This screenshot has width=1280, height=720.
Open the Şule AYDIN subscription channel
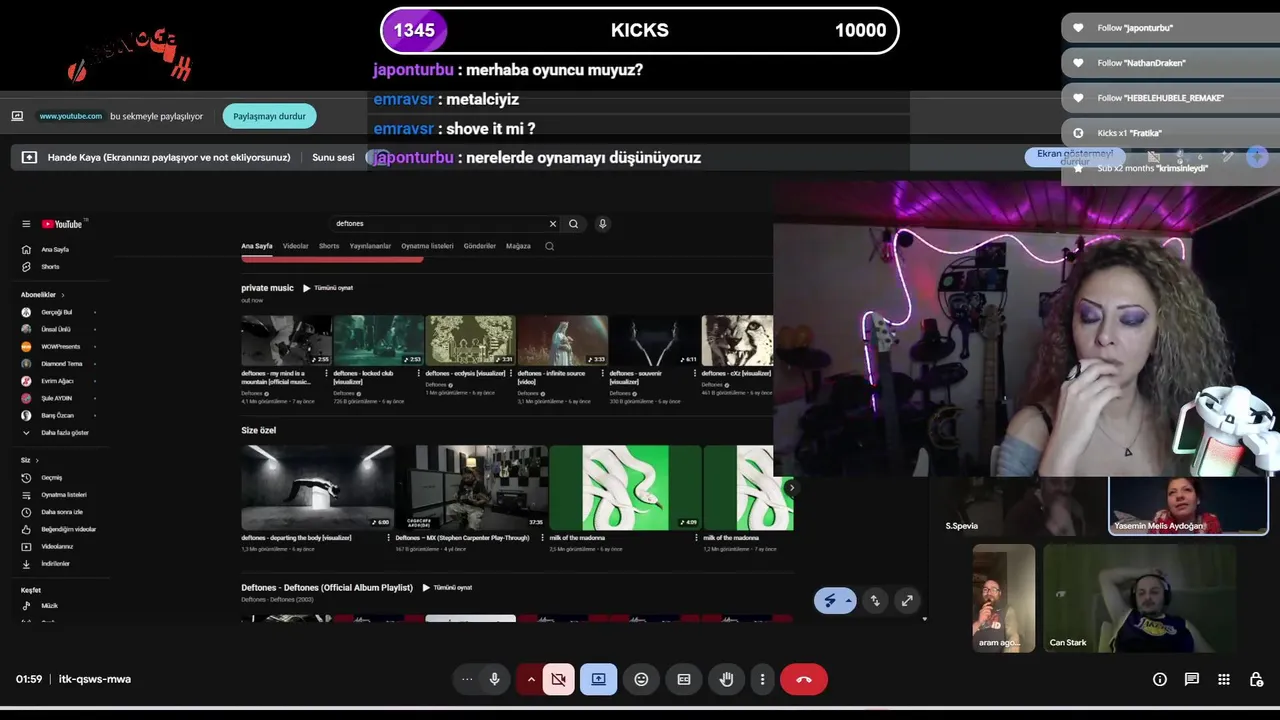tap(57, 398)
